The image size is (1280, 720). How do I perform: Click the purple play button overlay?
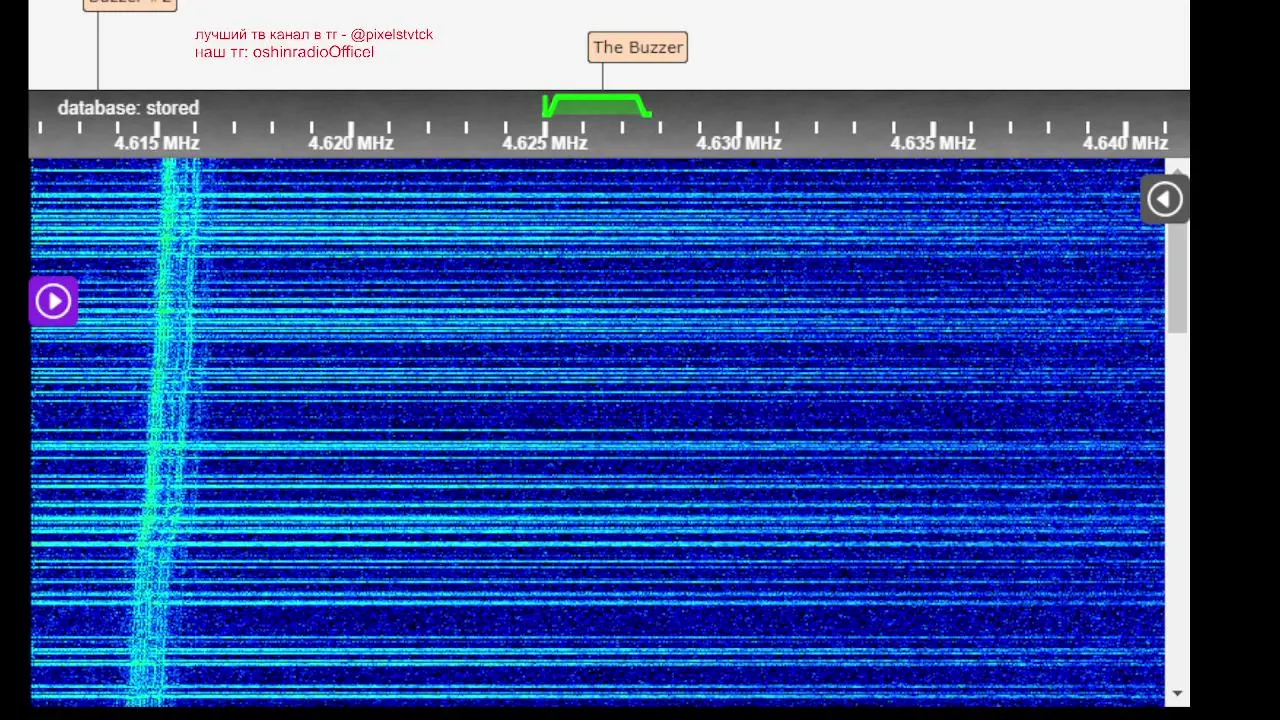click(x=53, y=301)
